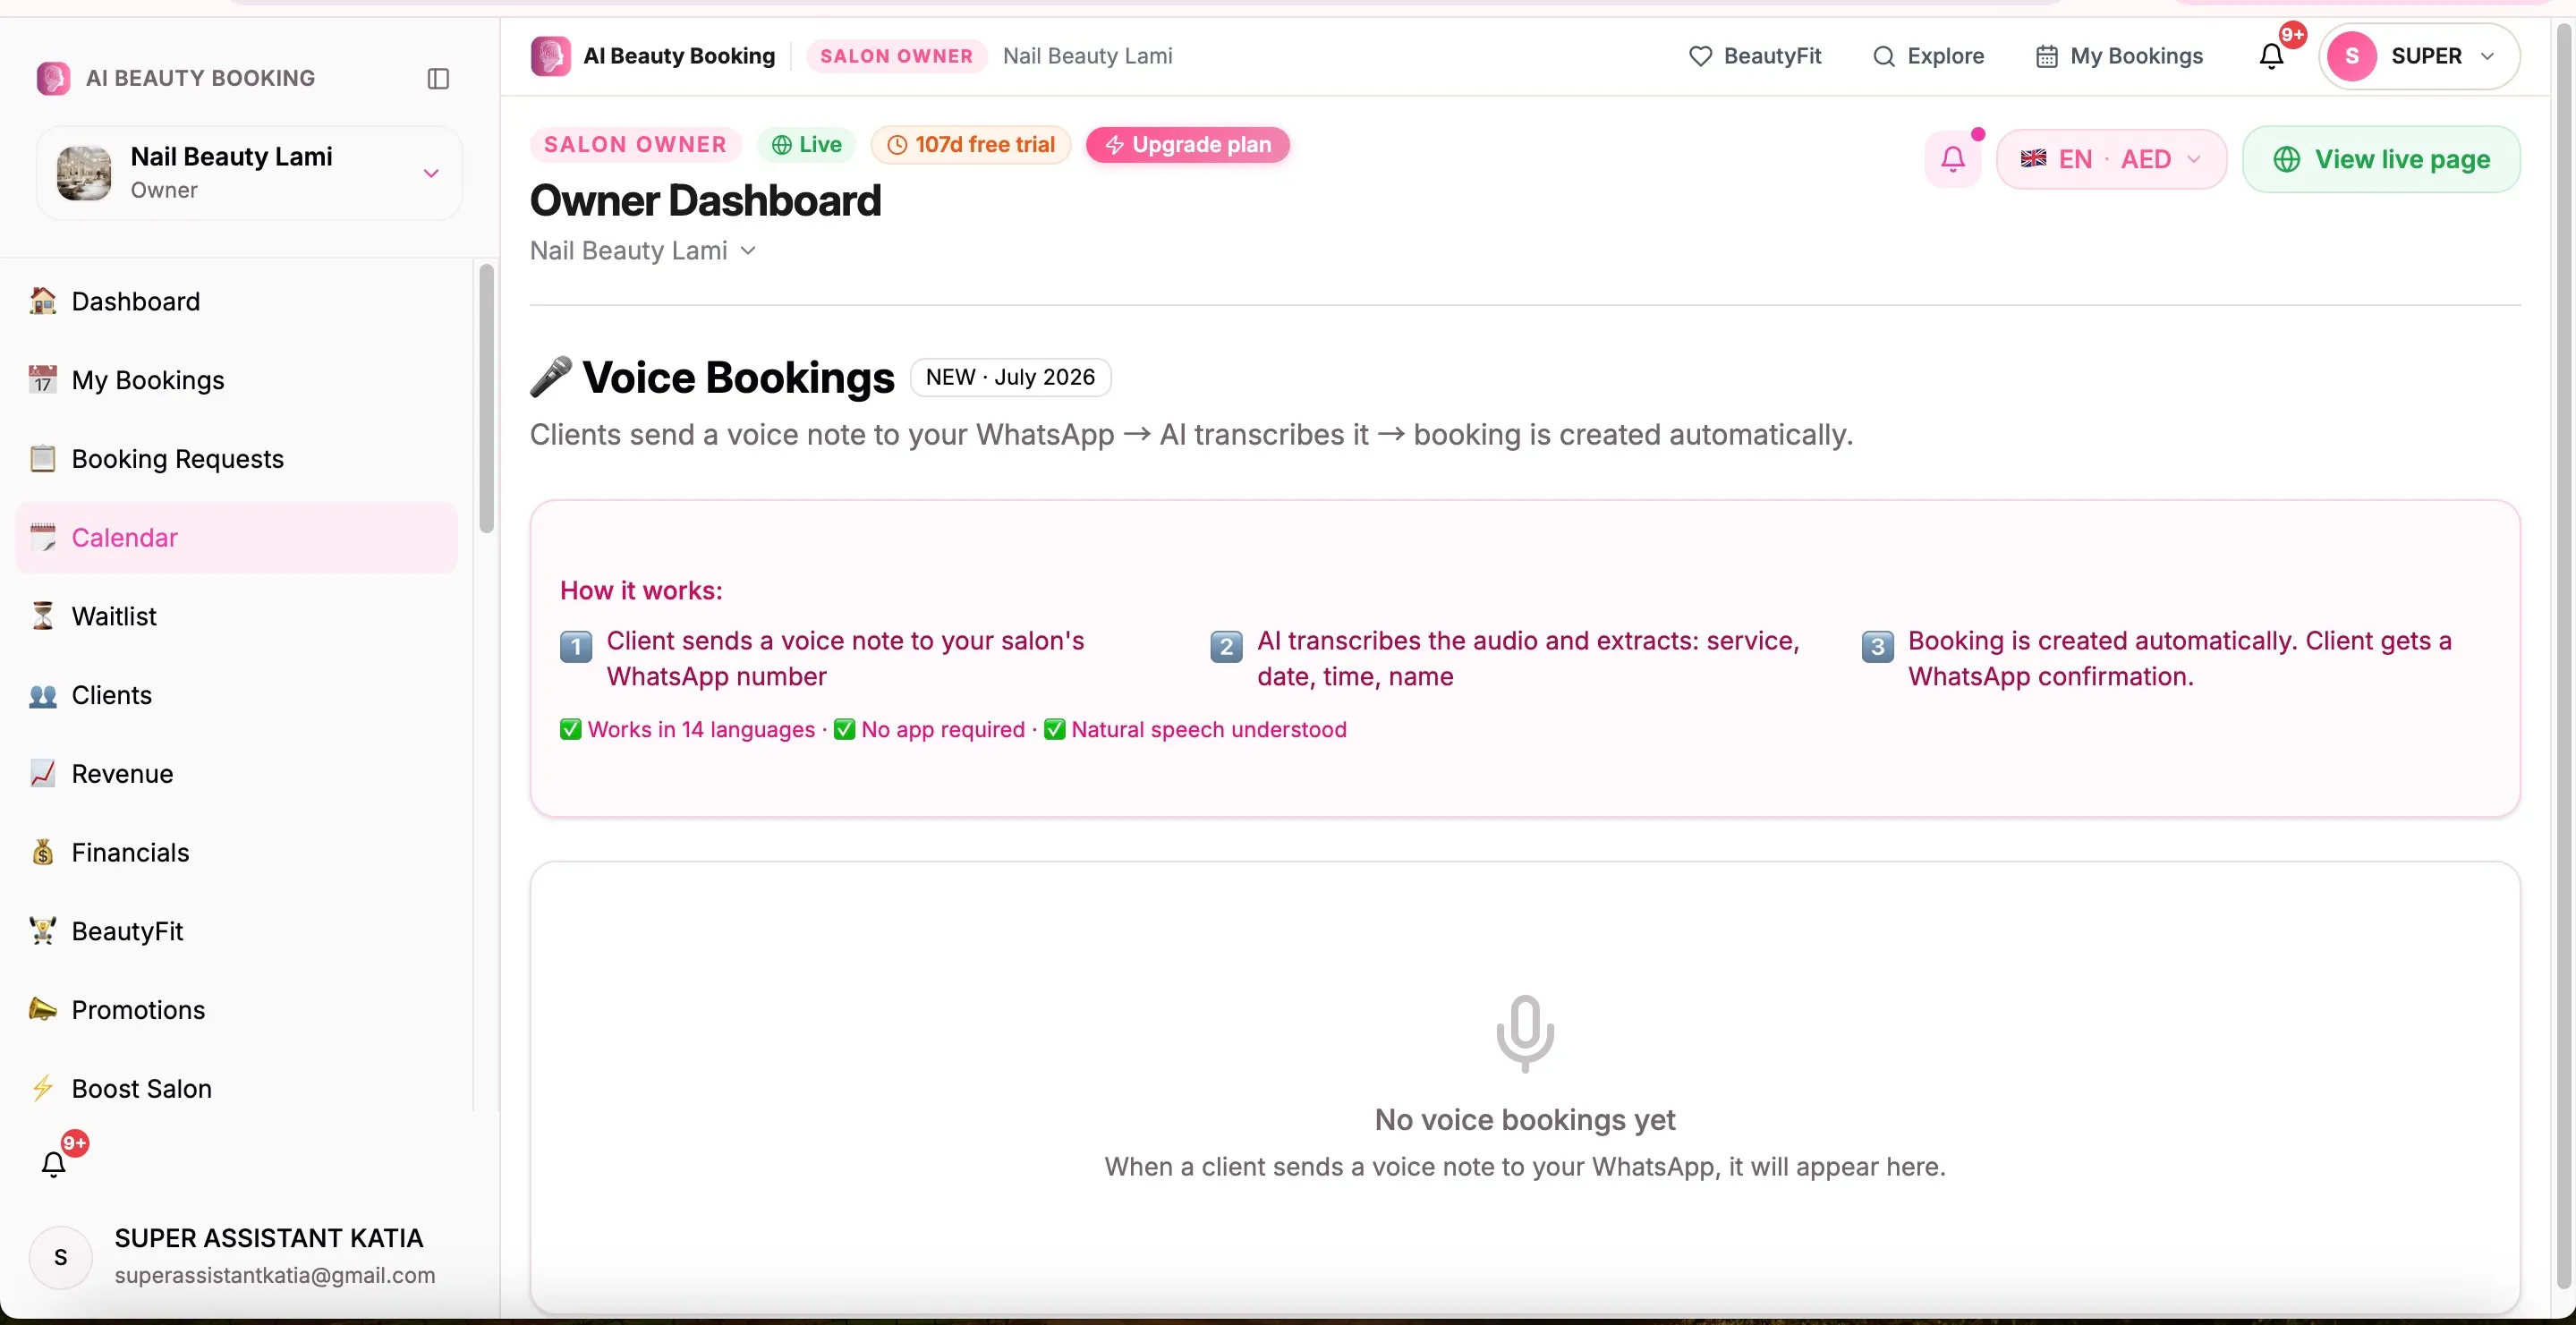Click the Booking Requests clipboard icon
Image resolution: width=2576 pixels, height=1325 pixels.
42,458
